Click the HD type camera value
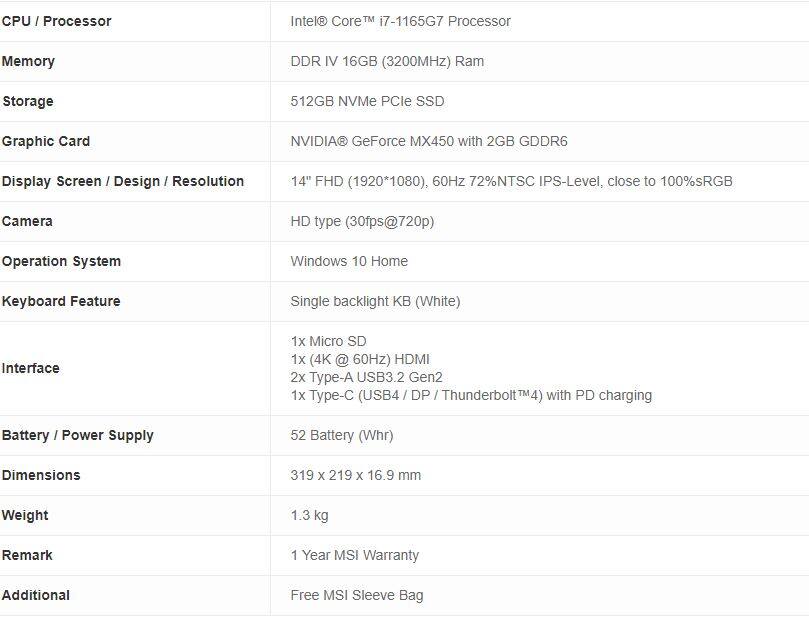 pyautogui.click(x=362, y=221)
